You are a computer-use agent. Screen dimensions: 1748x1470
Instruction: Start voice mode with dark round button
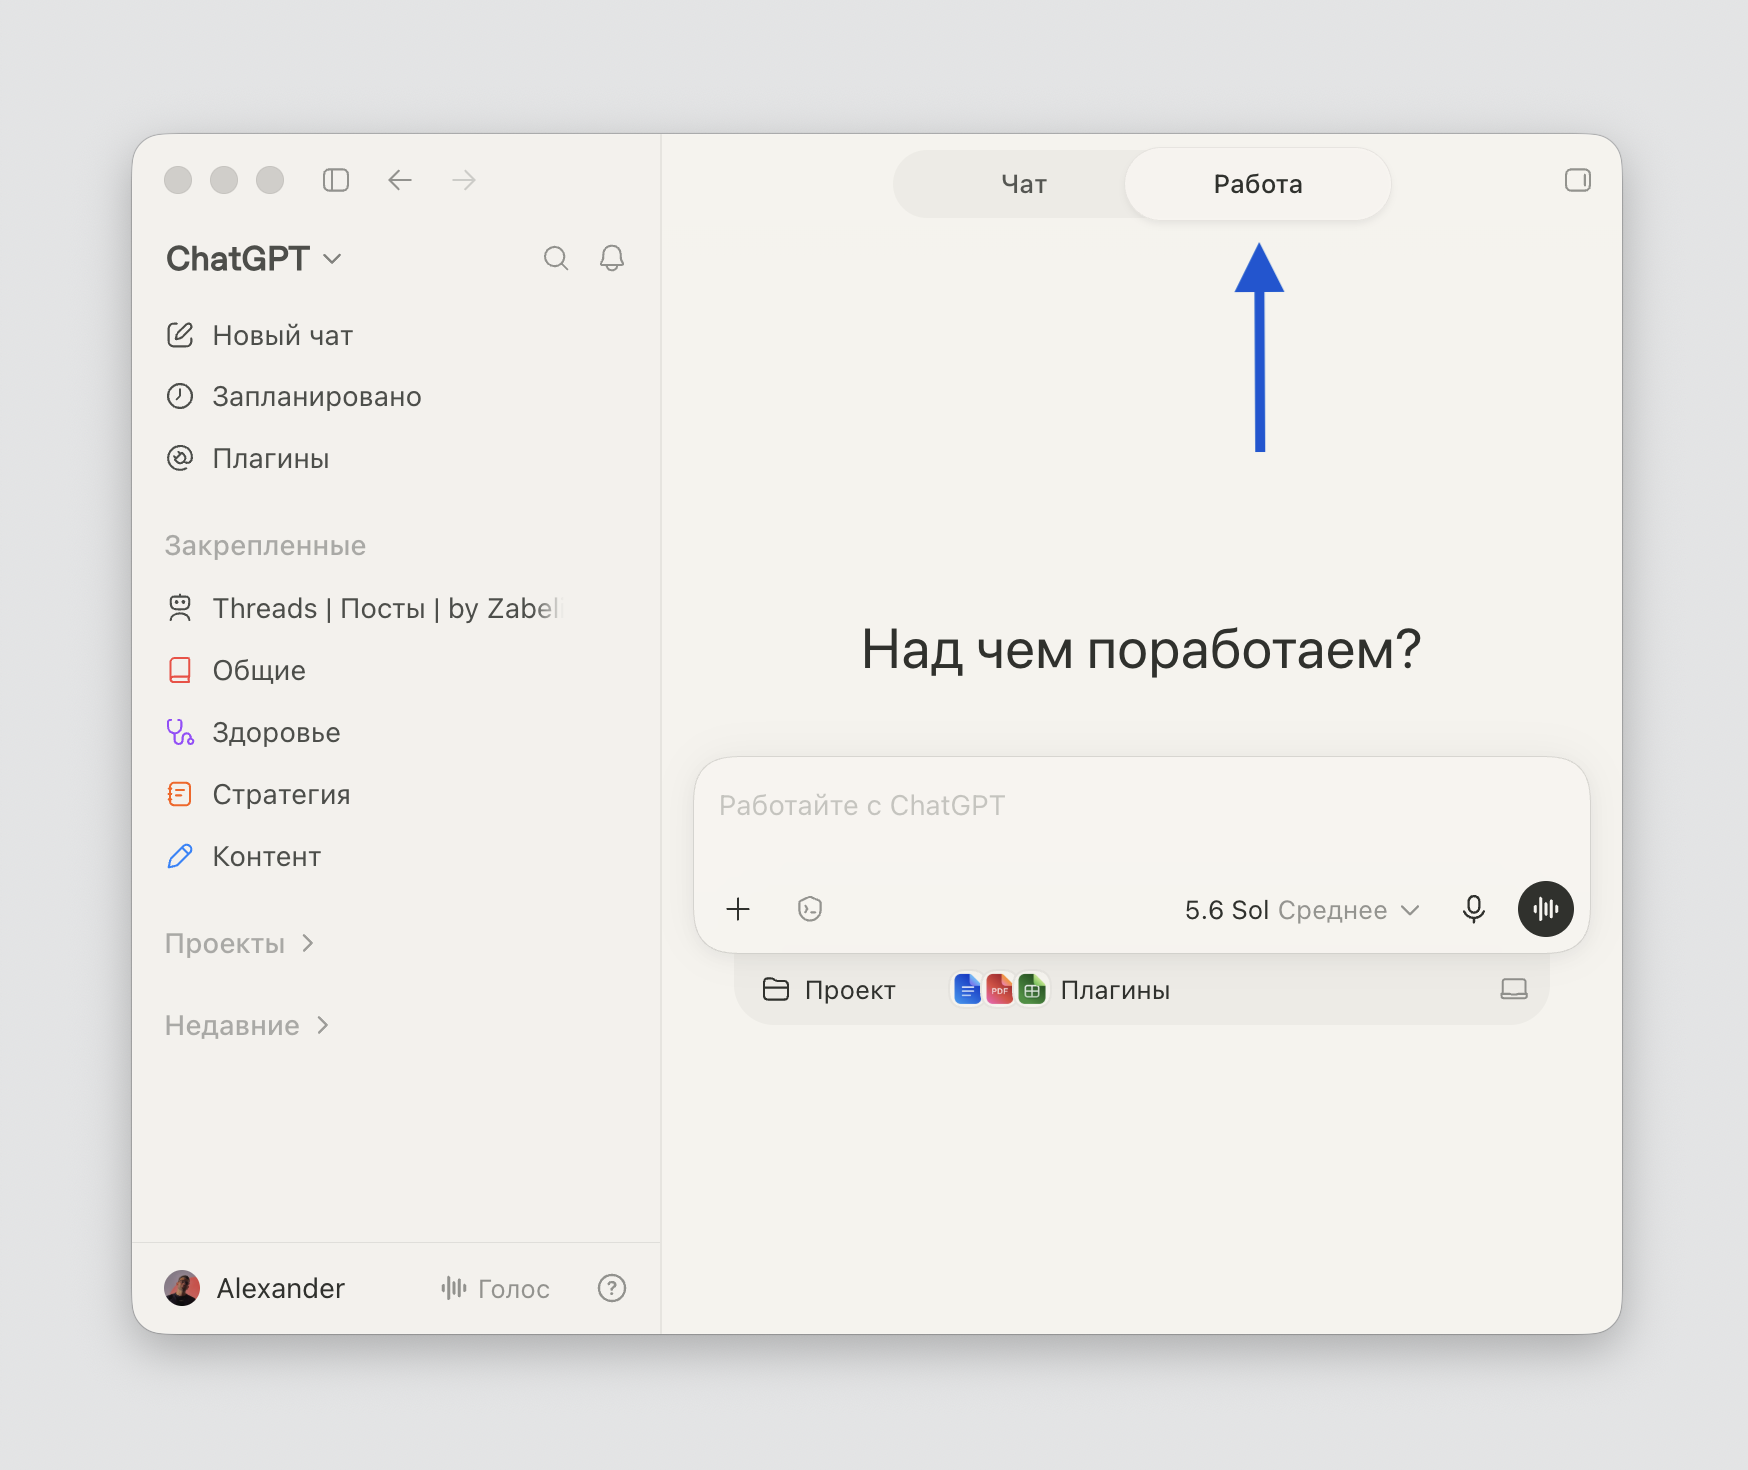coord(1546,909)
